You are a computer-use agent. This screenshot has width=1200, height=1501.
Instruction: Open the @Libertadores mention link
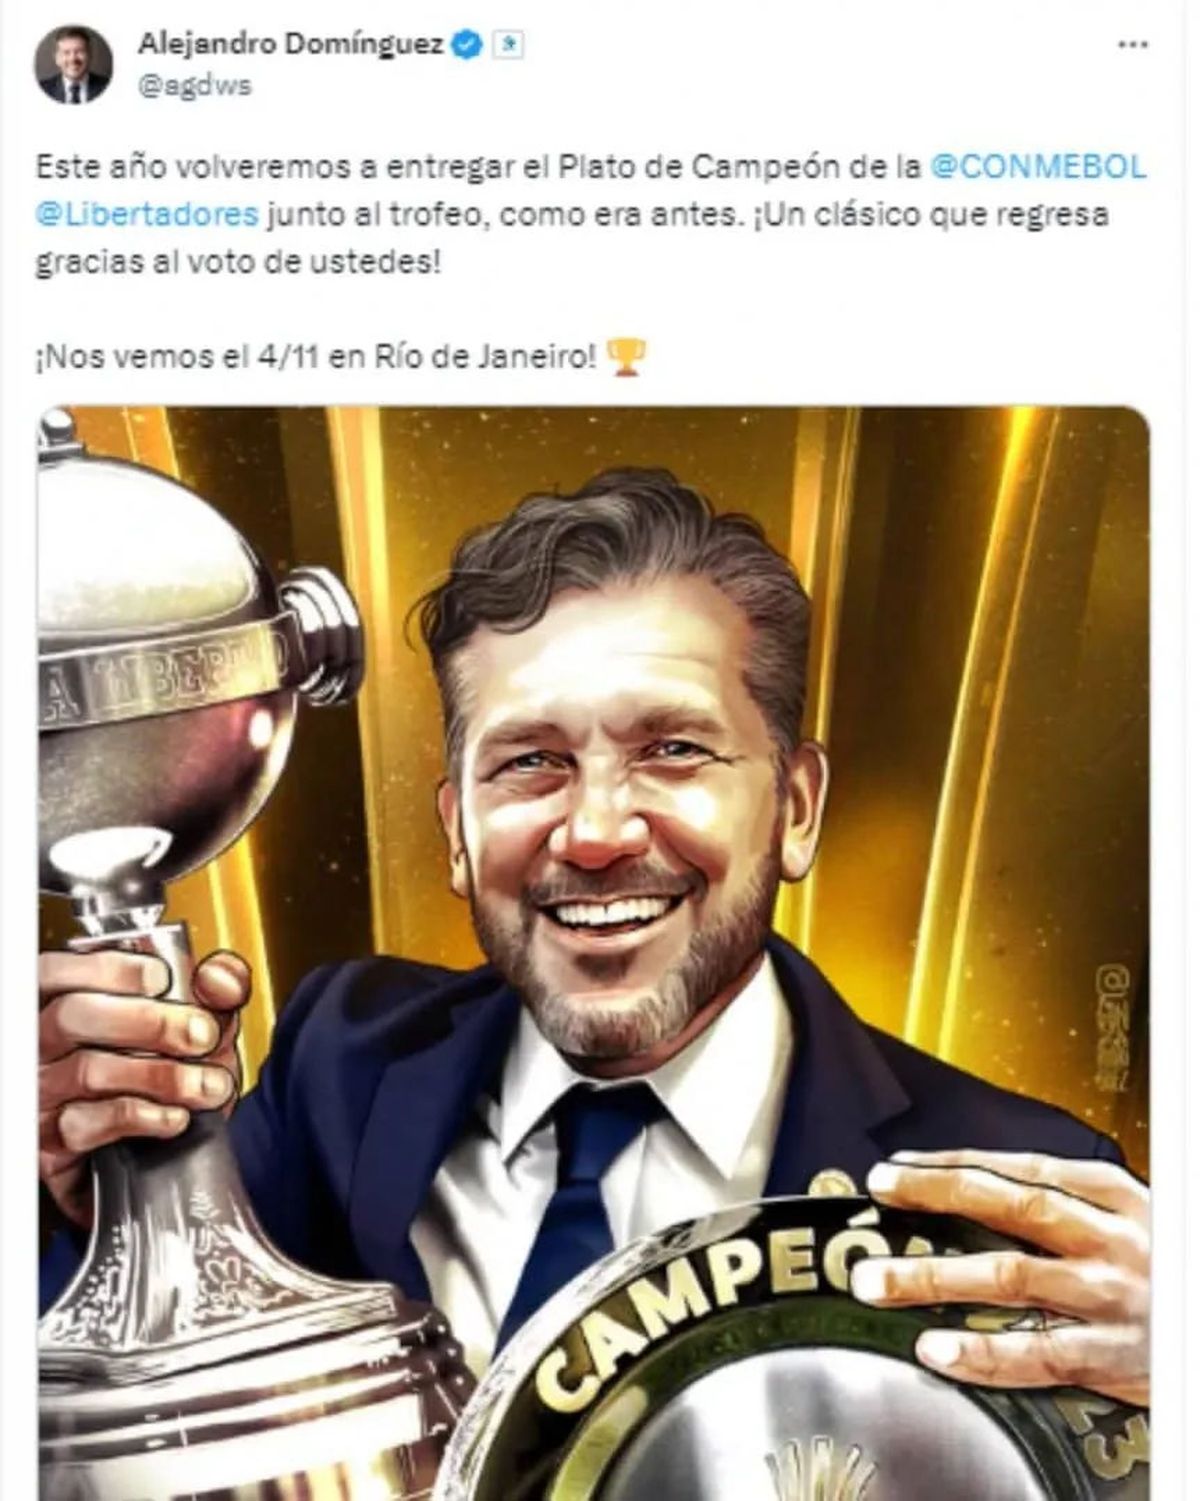(x=147, y=214)
